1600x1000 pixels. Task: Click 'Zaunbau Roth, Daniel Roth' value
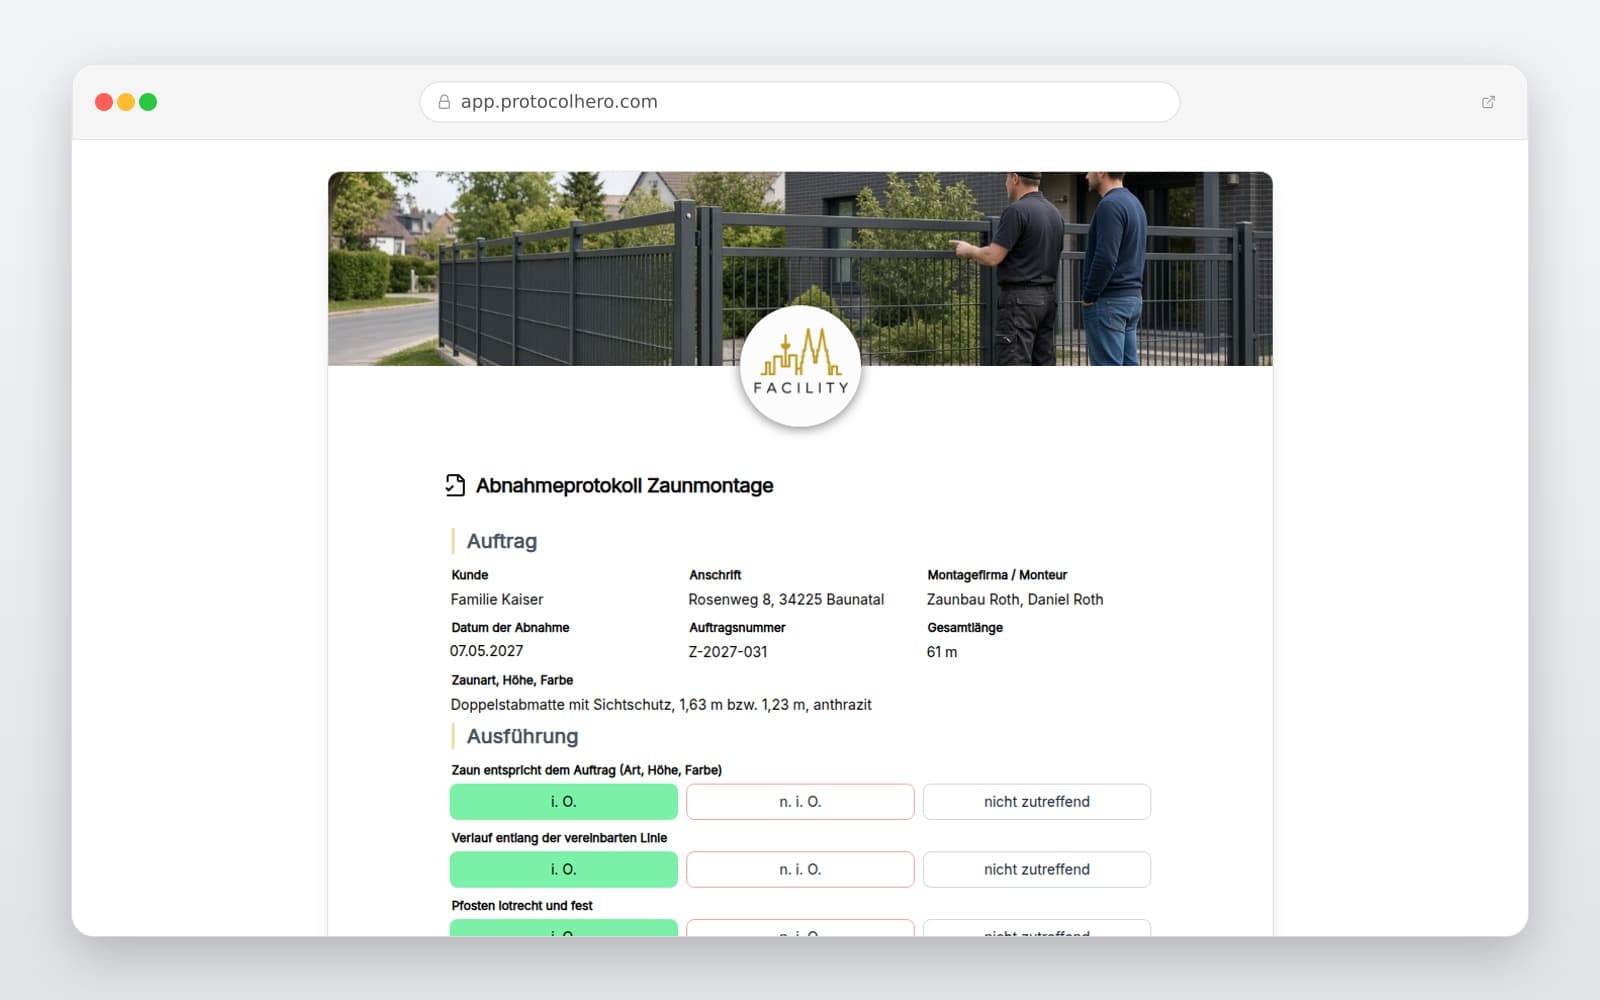[1015, 600]
